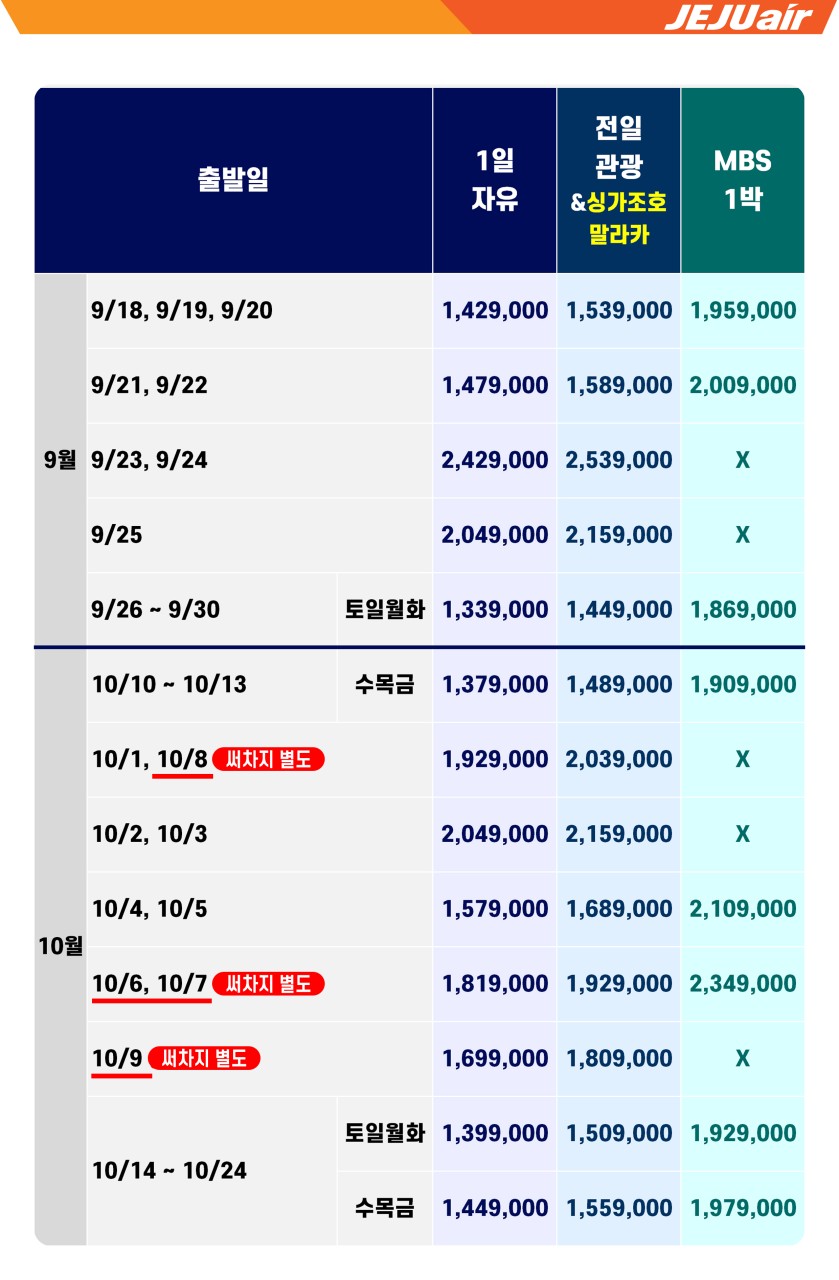Click the 출발일 column header
Screen dimensions: 839x1280
233,180
